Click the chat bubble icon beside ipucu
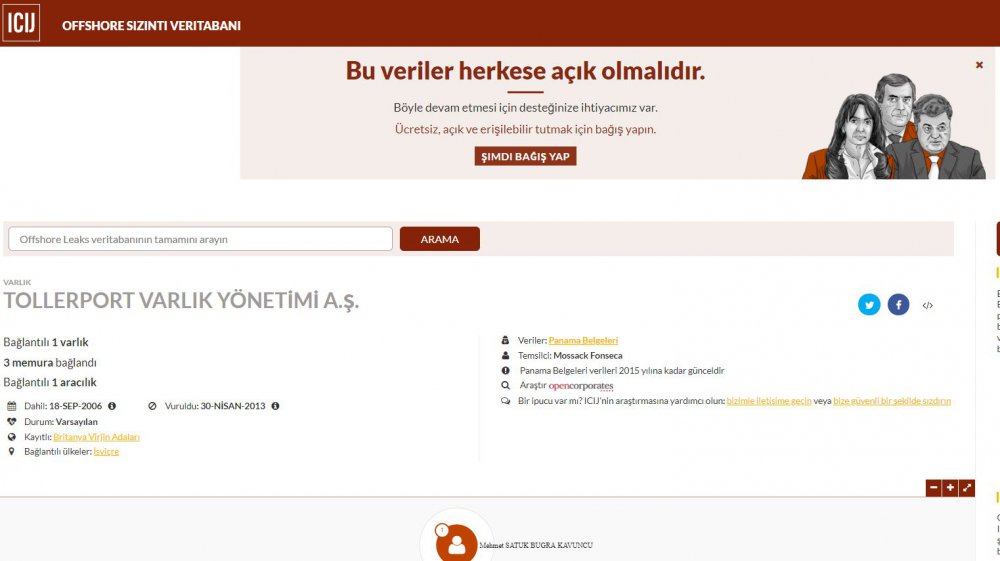Image resolution: width=1000 pixels, height=561 pixels. coord(505,401)
